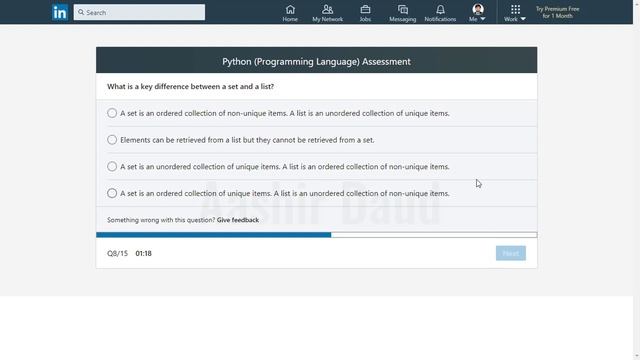This screenshot has height=360, width=640.
Task: Click the assessment progress bar
Action: (316, 235)
